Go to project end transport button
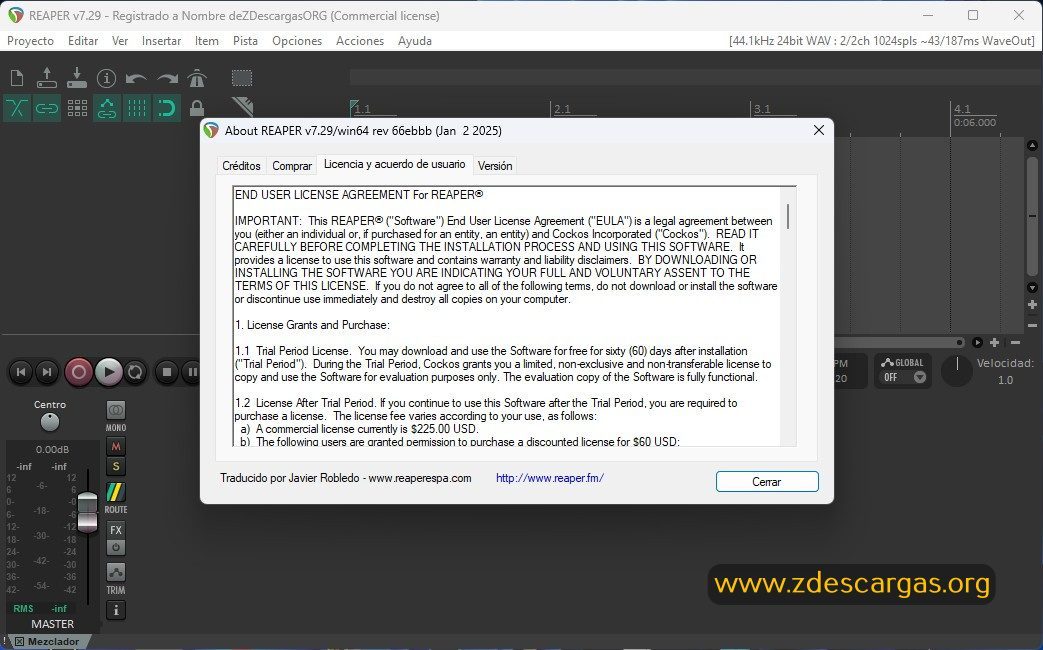The height and width of the screenshot is (650, 1043). coord(47,372)
